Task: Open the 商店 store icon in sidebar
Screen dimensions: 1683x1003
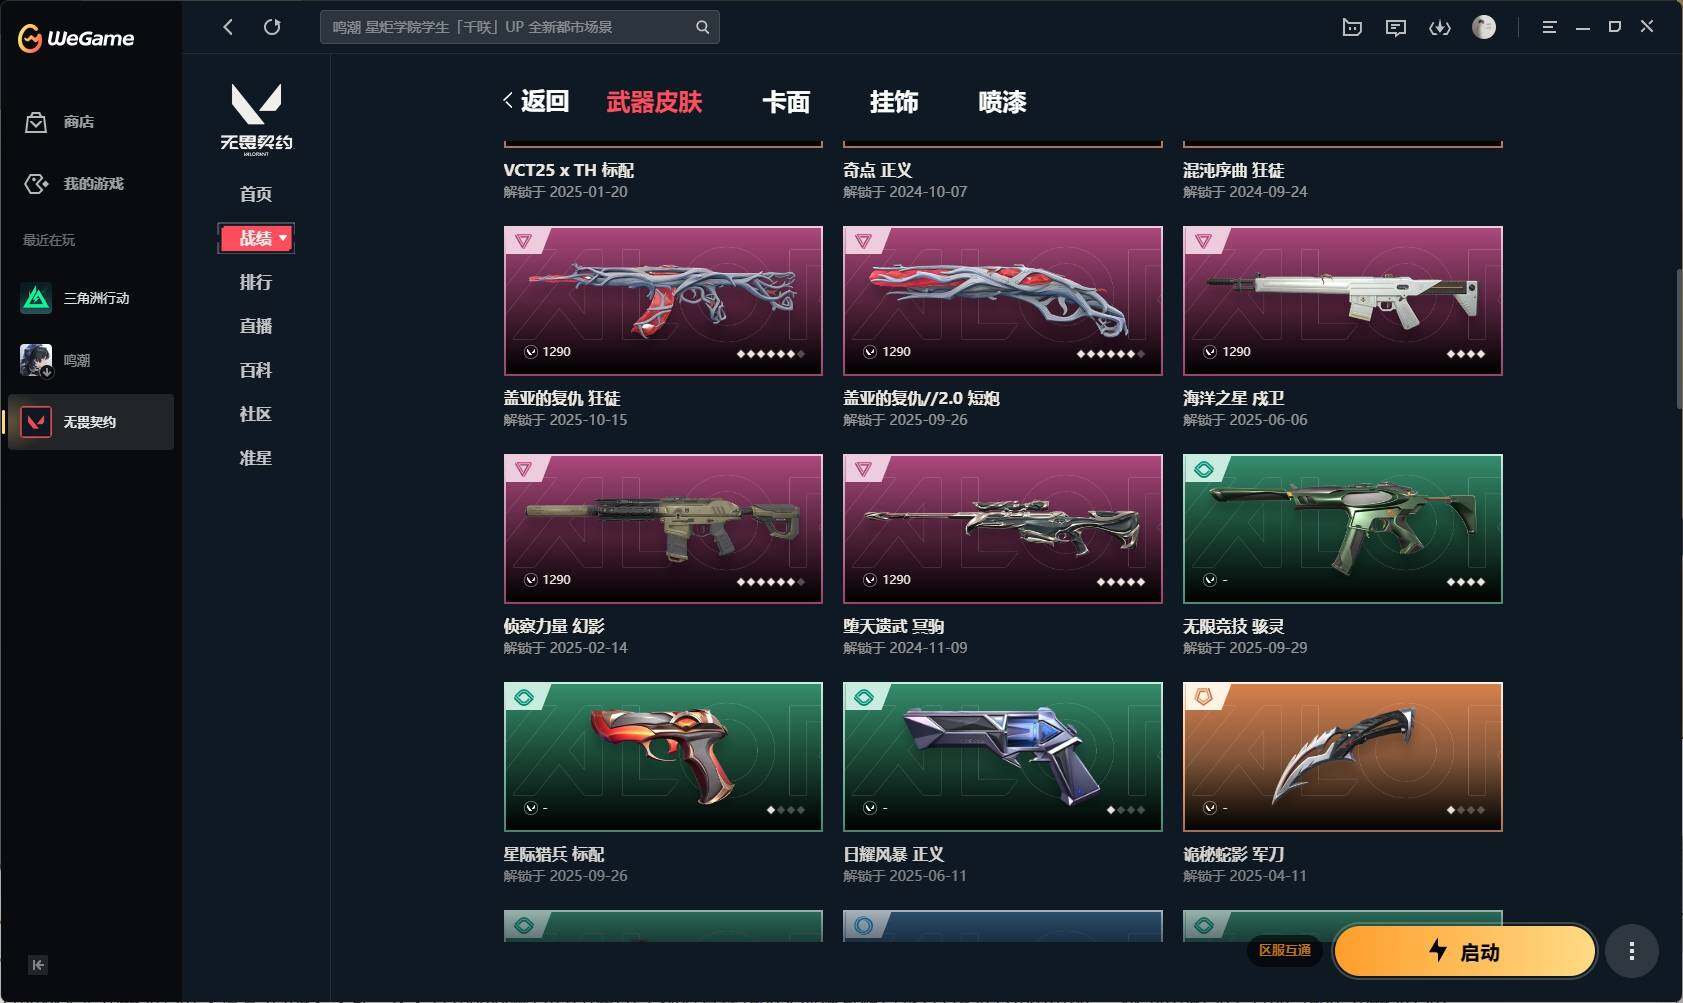Action: coord(36,122)
